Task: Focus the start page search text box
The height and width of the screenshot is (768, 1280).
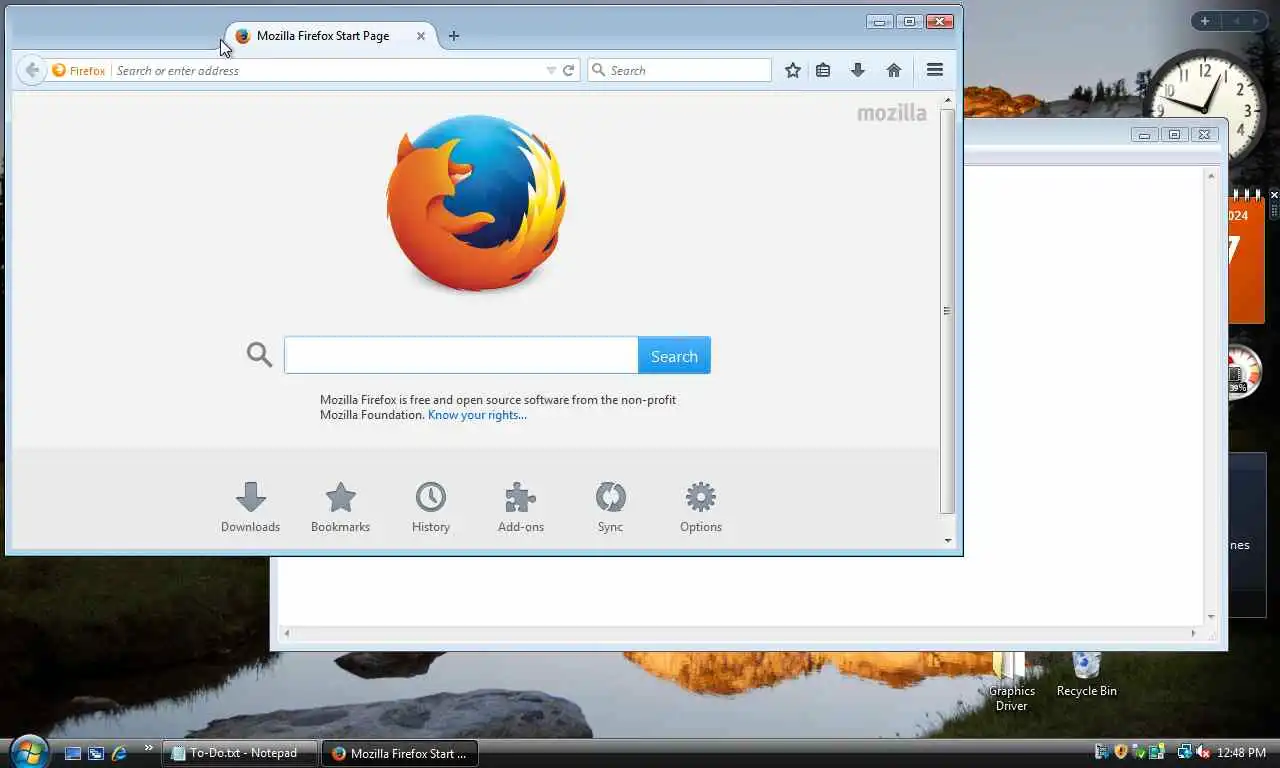Action: click(x=461, y=356)
